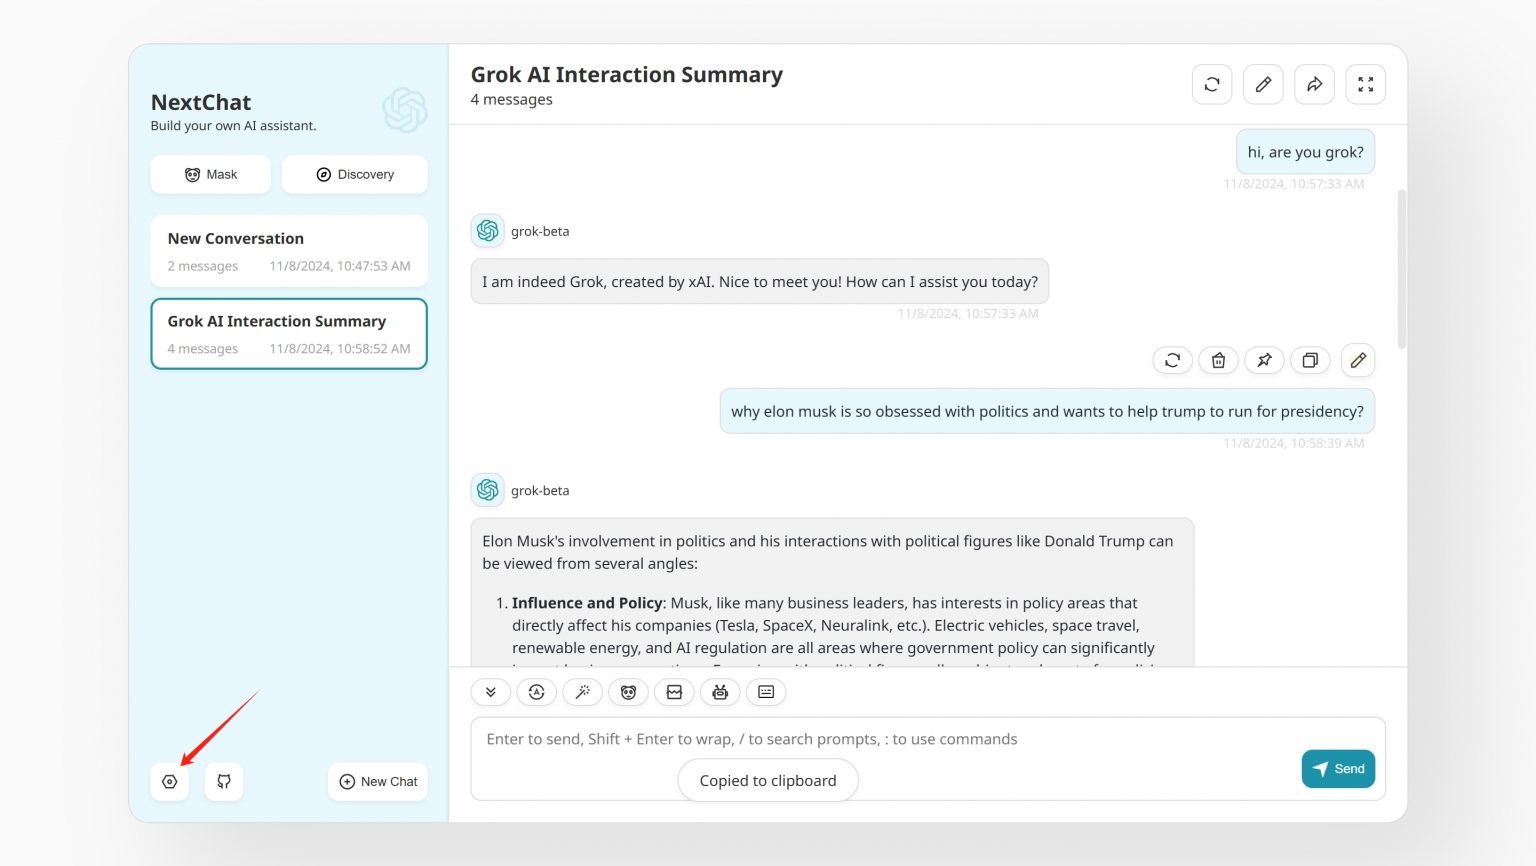Open the model selector via the robot icon
Viewport: 1536px width, 866px height.
(x=720, y=692)
